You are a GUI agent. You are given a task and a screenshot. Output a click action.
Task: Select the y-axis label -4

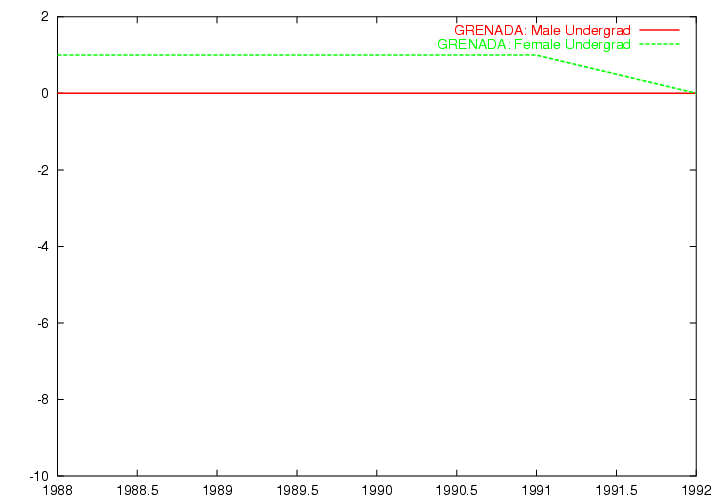tap(43, 246)
